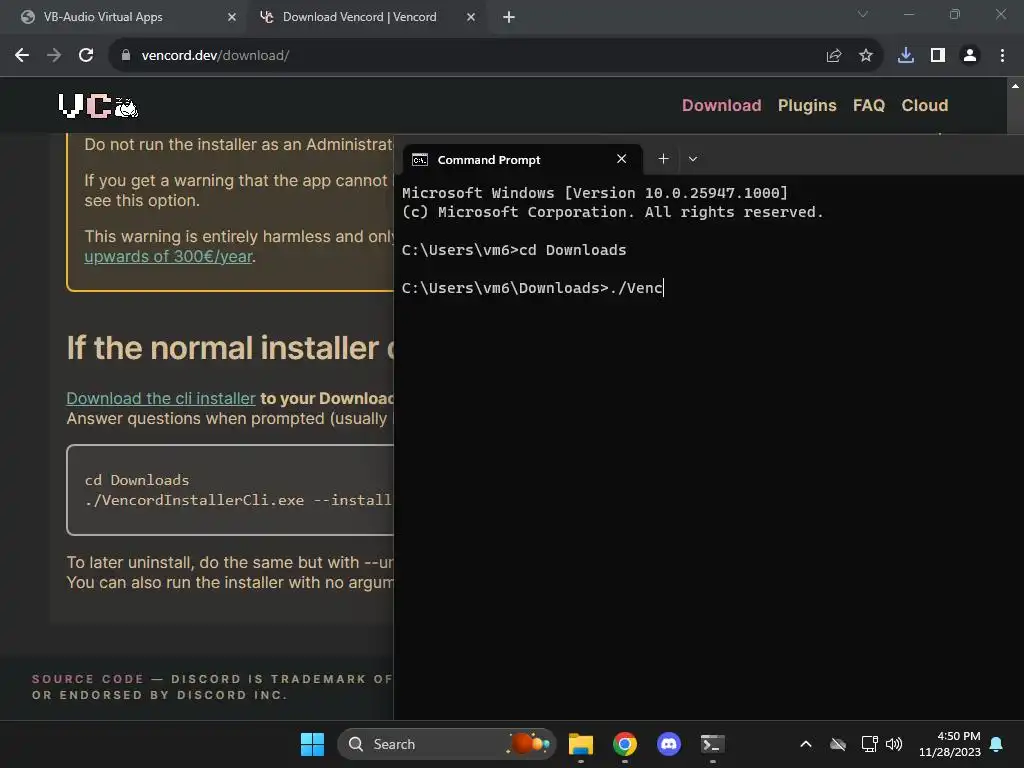This screenshot has width=1024, height=768.
Task: Open Chrome downloads tray icon
Action: pos(905,56)
